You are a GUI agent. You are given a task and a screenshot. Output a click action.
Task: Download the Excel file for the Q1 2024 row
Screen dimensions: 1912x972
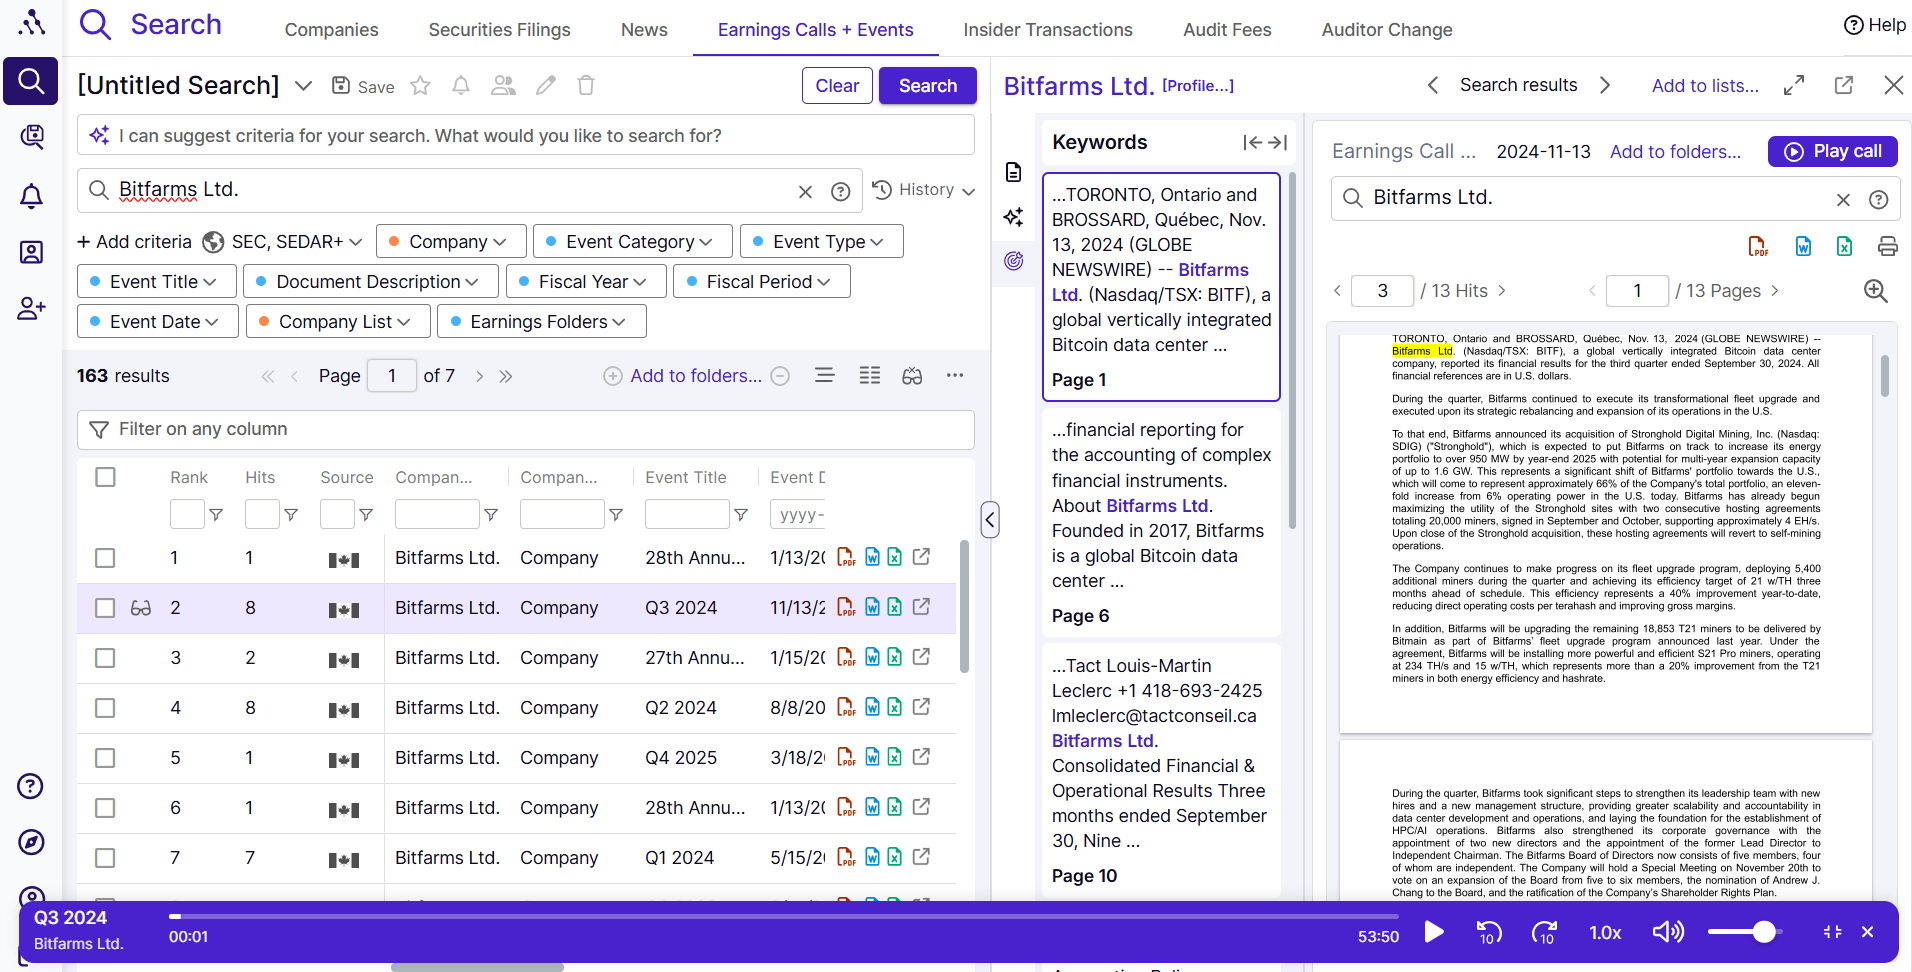pos(894,857)
